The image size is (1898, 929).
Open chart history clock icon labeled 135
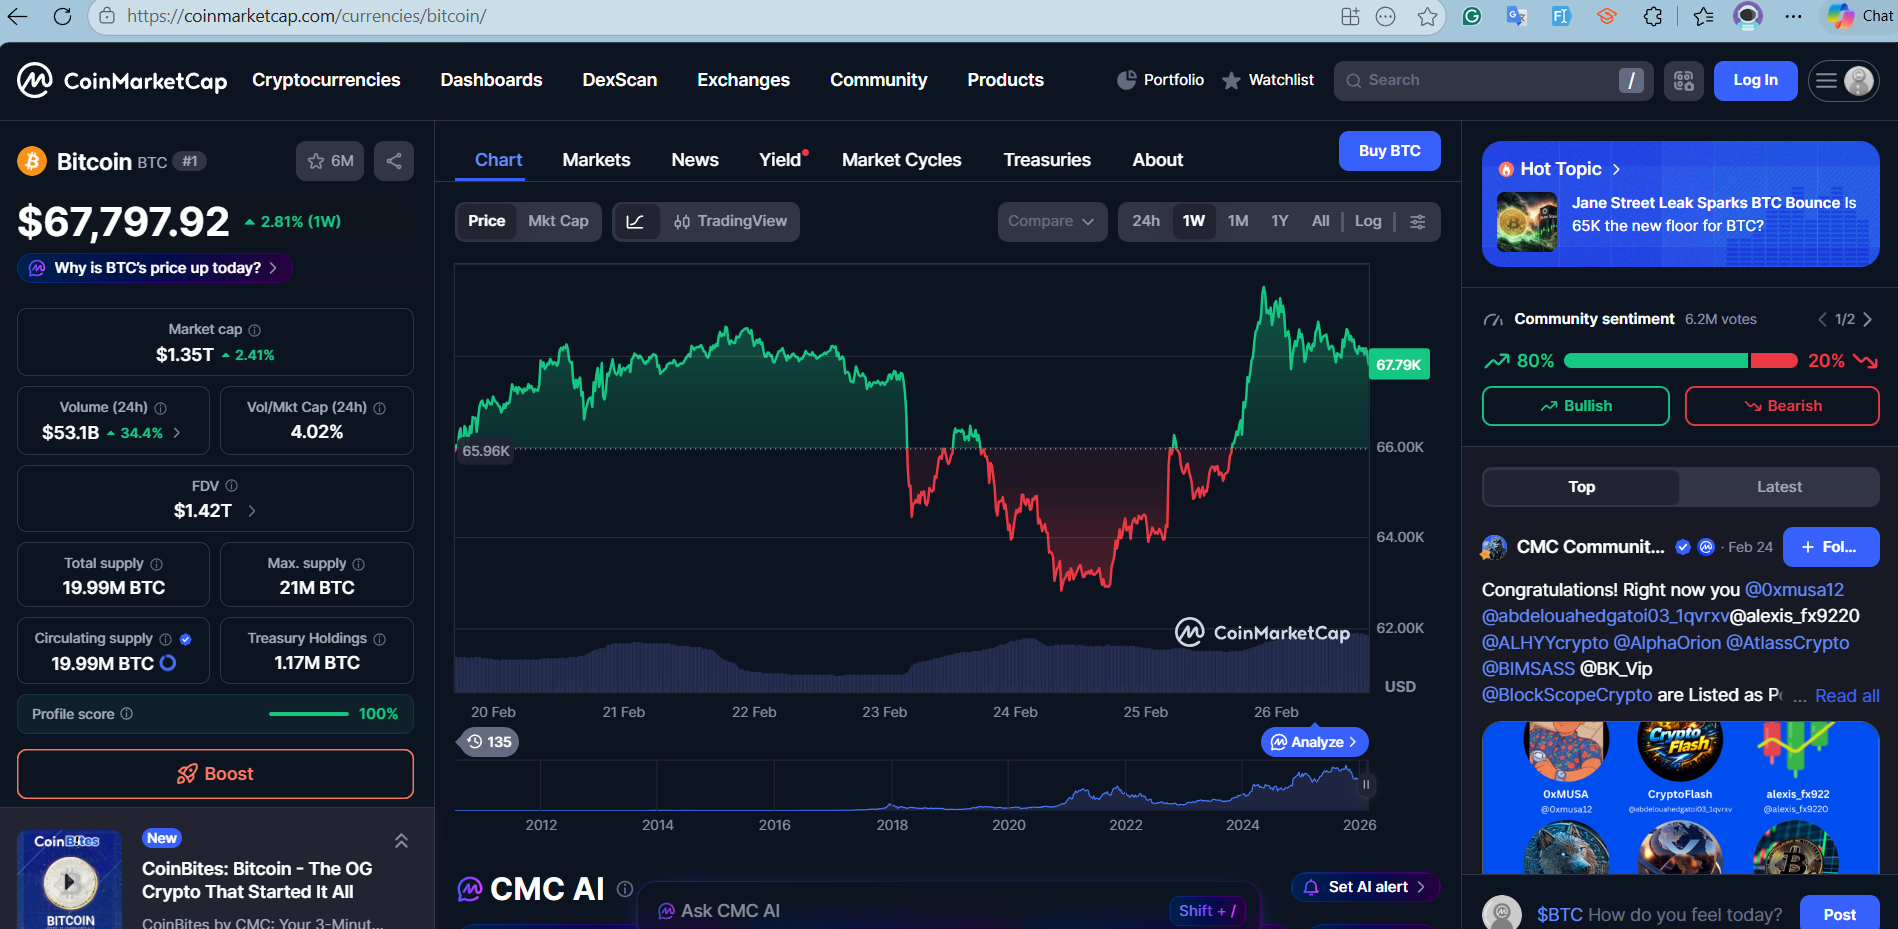(x=488, y=742)
